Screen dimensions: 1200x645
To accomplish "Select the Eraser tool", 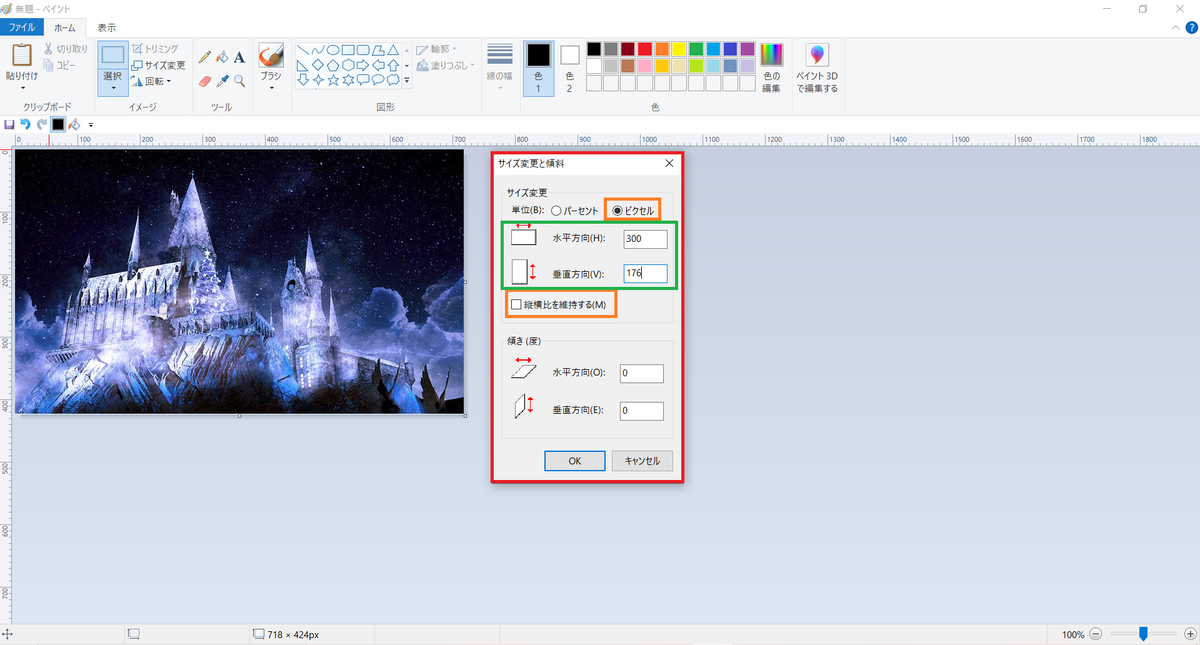I will tap(205, 80).
